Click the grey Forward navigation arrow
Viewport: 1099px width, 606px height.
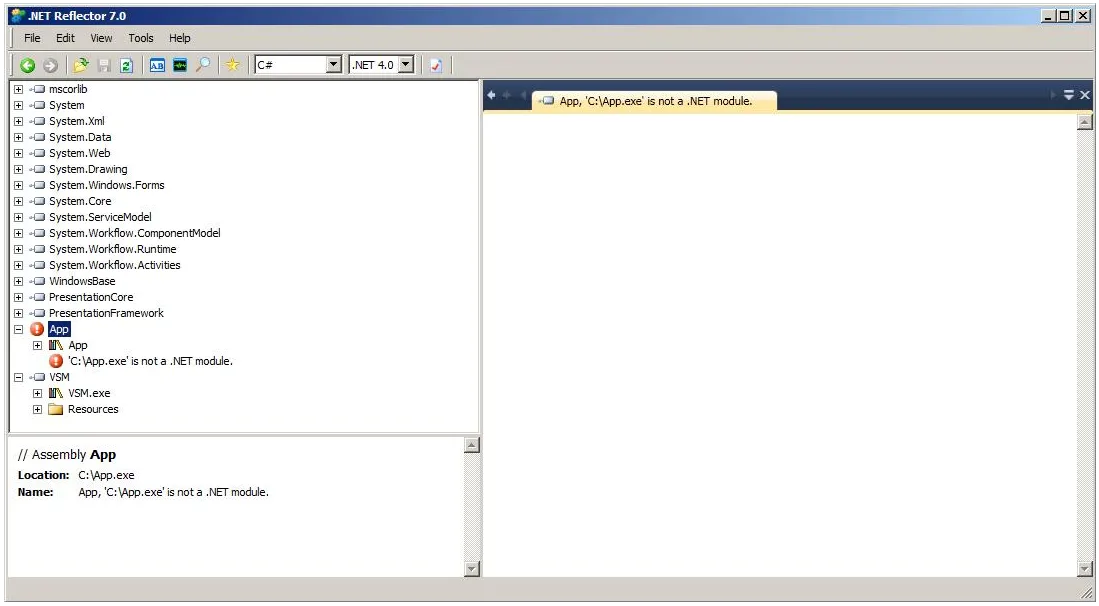[50, 65]
